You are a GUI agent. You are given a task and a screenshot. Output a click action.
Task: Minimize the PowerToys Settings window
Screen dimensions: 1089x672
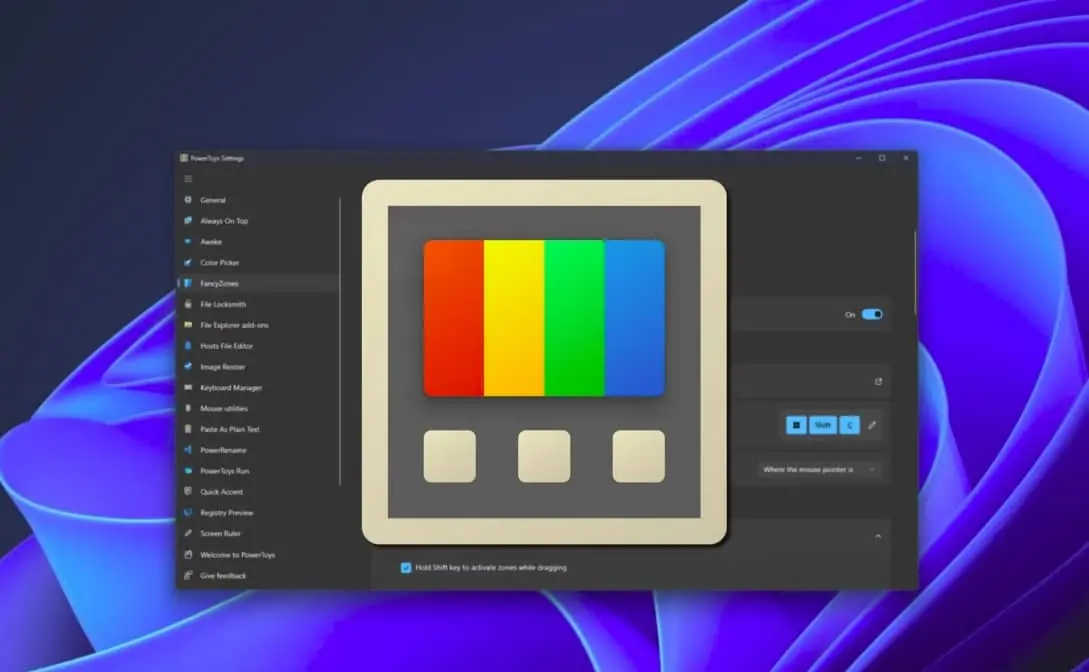pos(858,158)
